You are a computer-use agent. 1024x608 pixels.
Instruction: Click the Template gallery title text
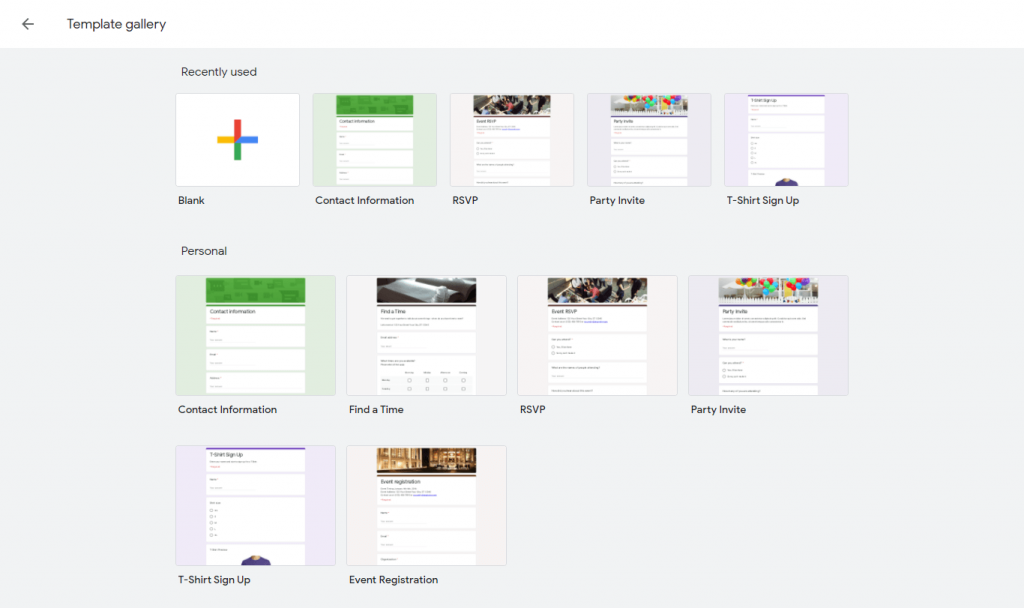[116, 23]
